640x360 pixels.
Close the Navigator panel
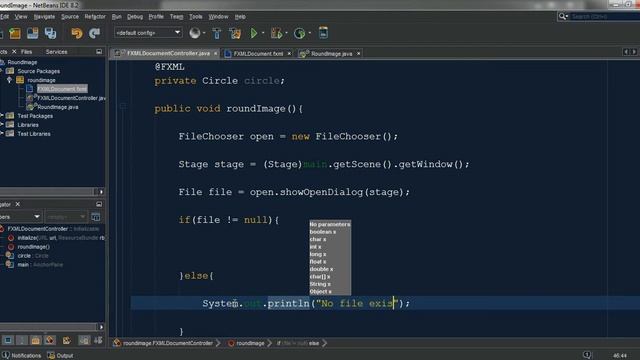point(18,204)
